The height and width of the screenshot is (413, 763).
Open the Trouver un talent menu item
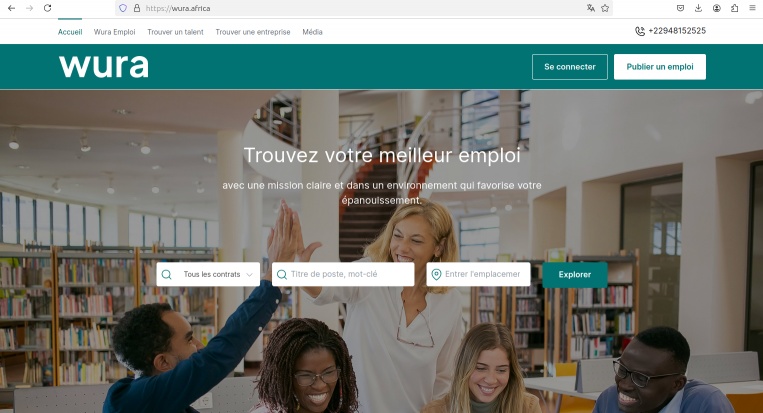[x=175, y=32]
